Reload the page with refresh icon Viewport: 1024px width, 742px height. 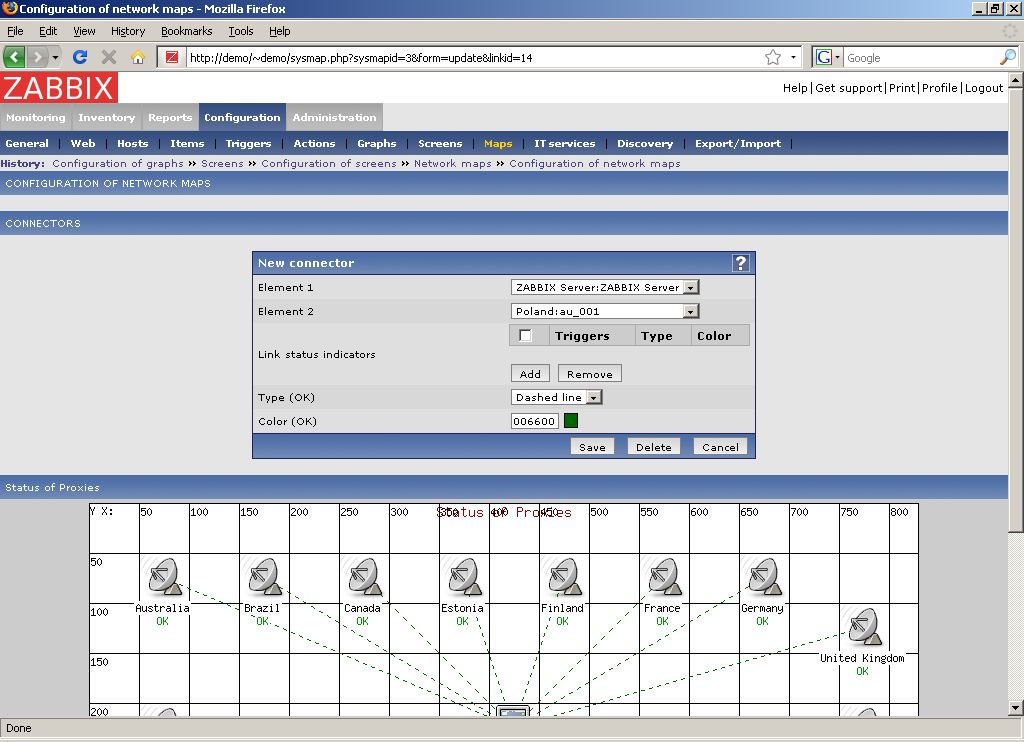pyautogui.click(x=80, y=57)
